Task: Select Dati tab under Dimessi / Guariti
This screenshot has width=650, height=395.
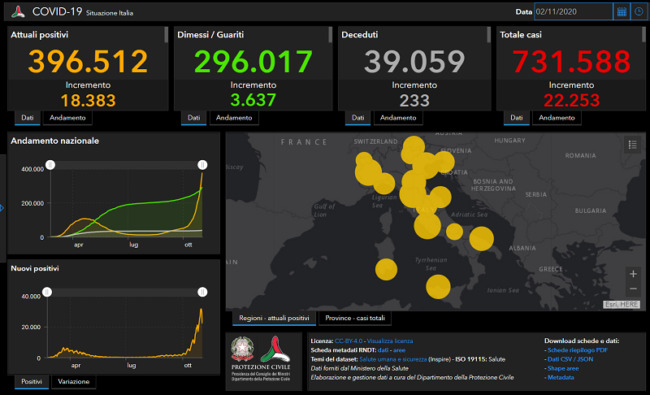Action: point(194,118)
